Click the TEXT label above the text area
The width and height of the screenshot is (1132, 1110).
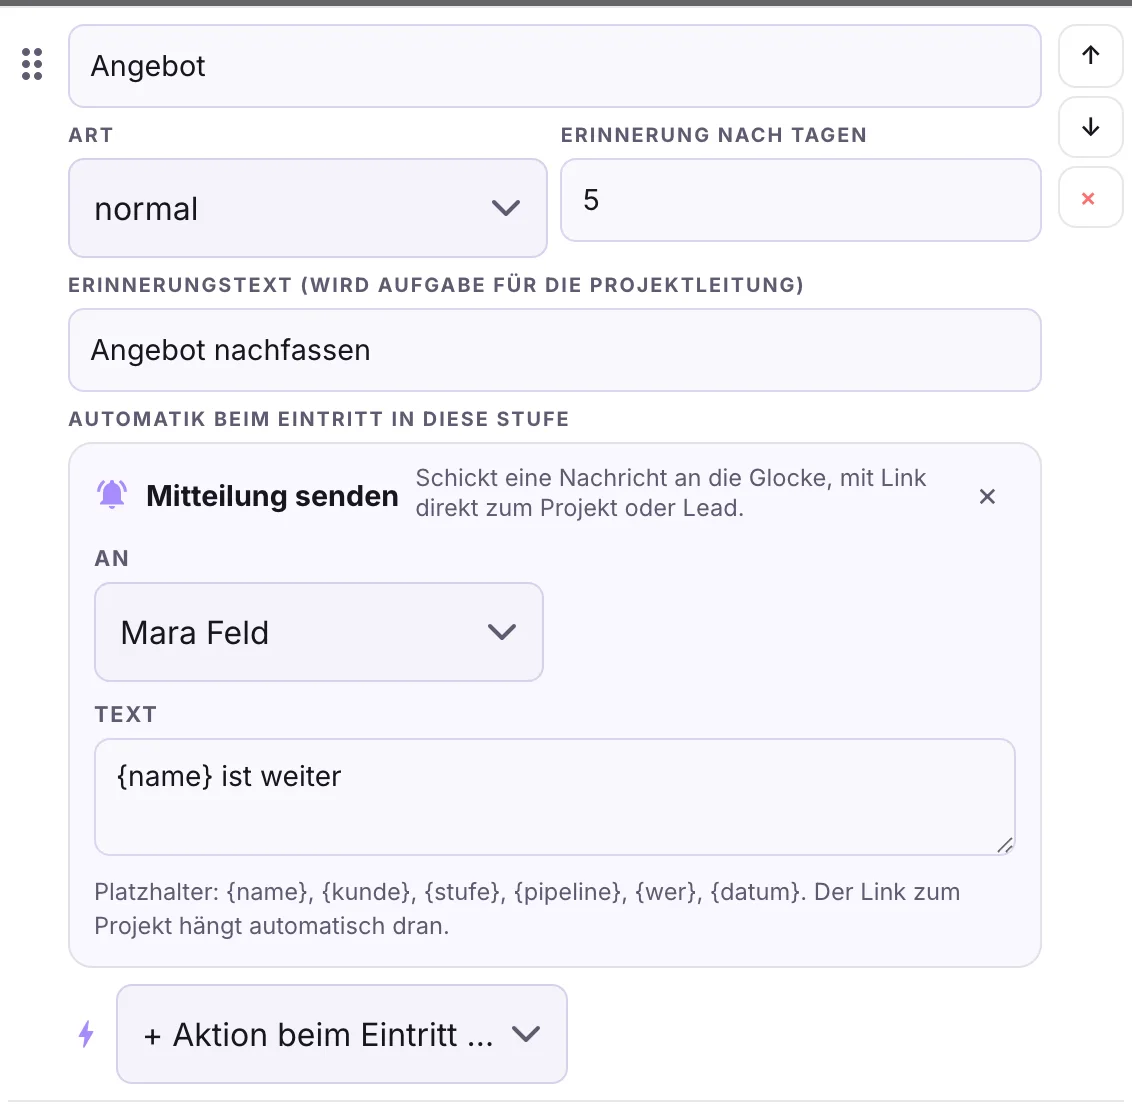pos(126,714)
